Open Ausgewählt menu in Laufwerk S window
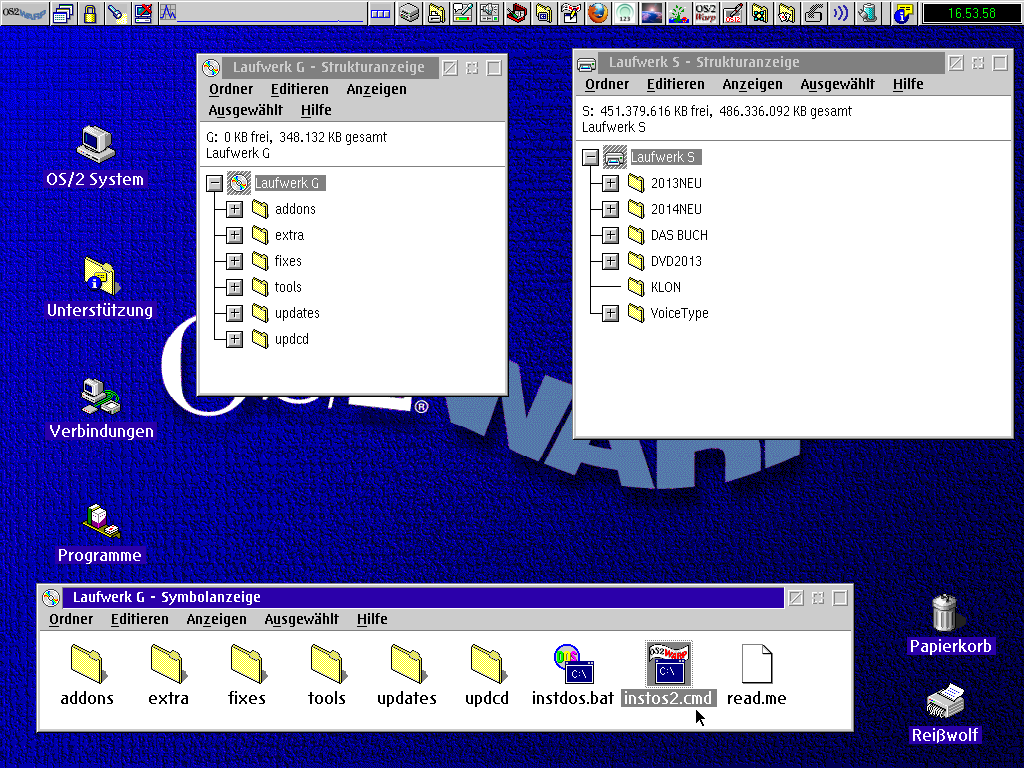1024x768 pixels. [837, 84]
